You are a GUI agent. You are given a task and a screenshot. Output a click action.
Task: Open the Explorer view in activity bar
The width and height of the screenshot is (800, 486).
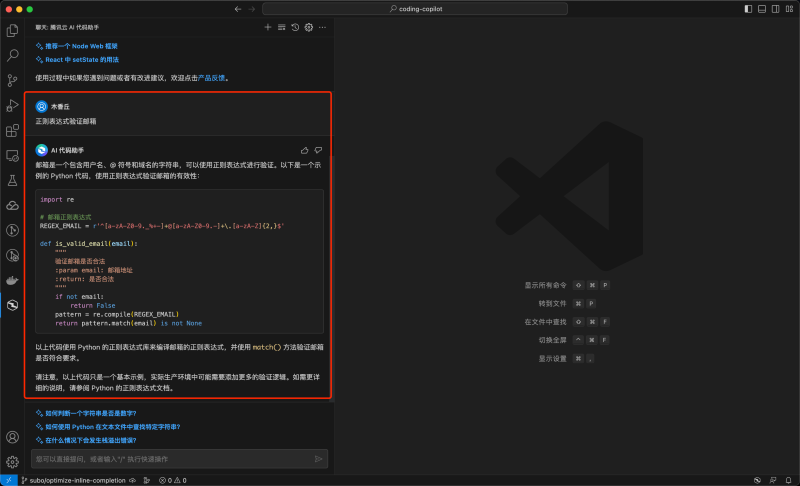(x=12, y=31)
